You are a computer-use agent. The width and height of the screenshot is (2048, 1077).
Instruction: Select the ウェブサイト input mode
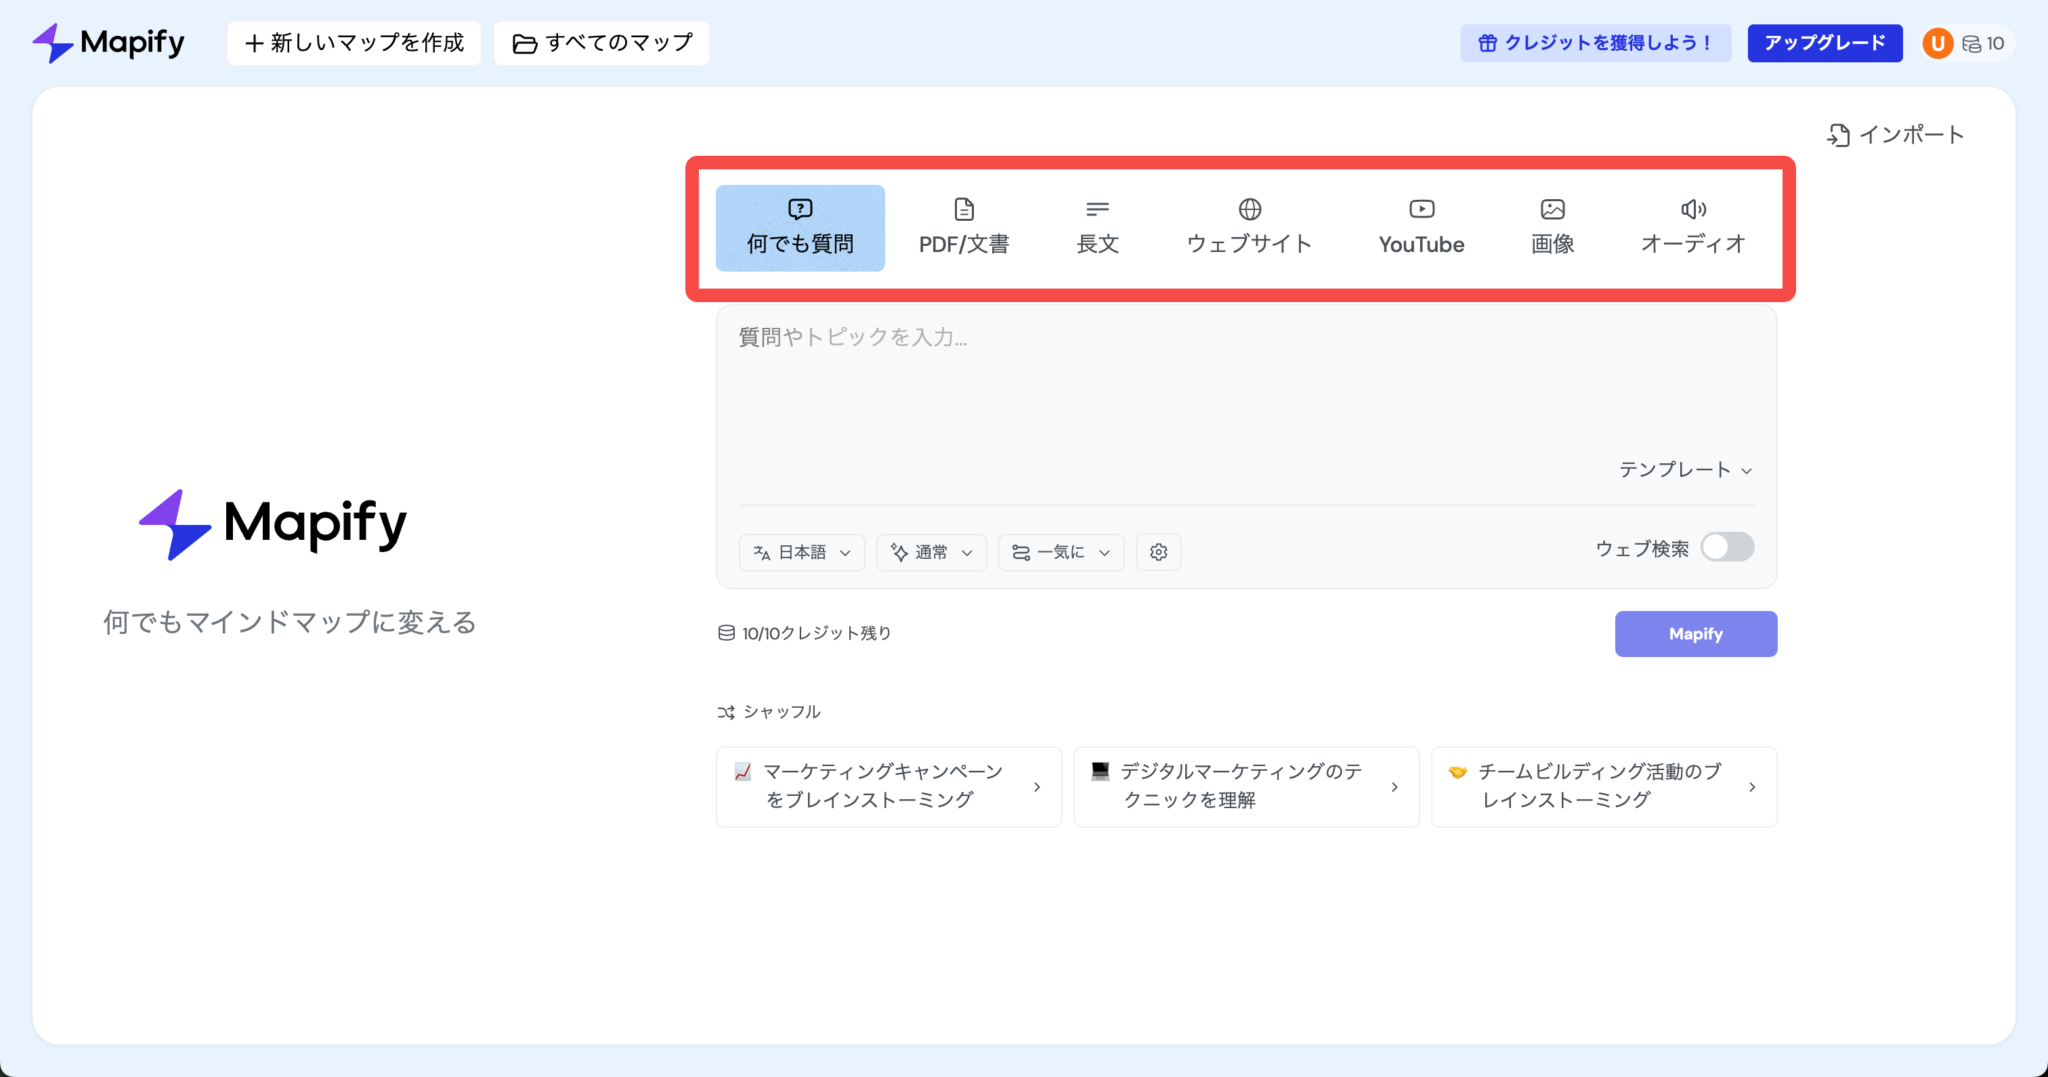coord(1249,227)
